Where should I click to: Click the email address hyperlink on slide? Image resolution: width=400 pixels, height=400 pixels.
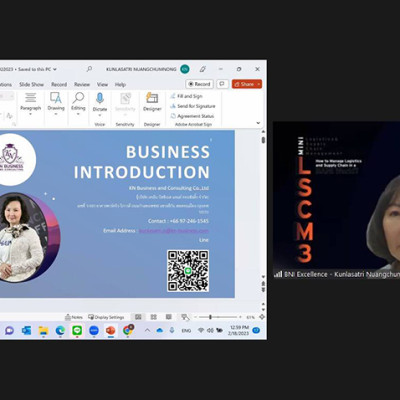point(174,231)
